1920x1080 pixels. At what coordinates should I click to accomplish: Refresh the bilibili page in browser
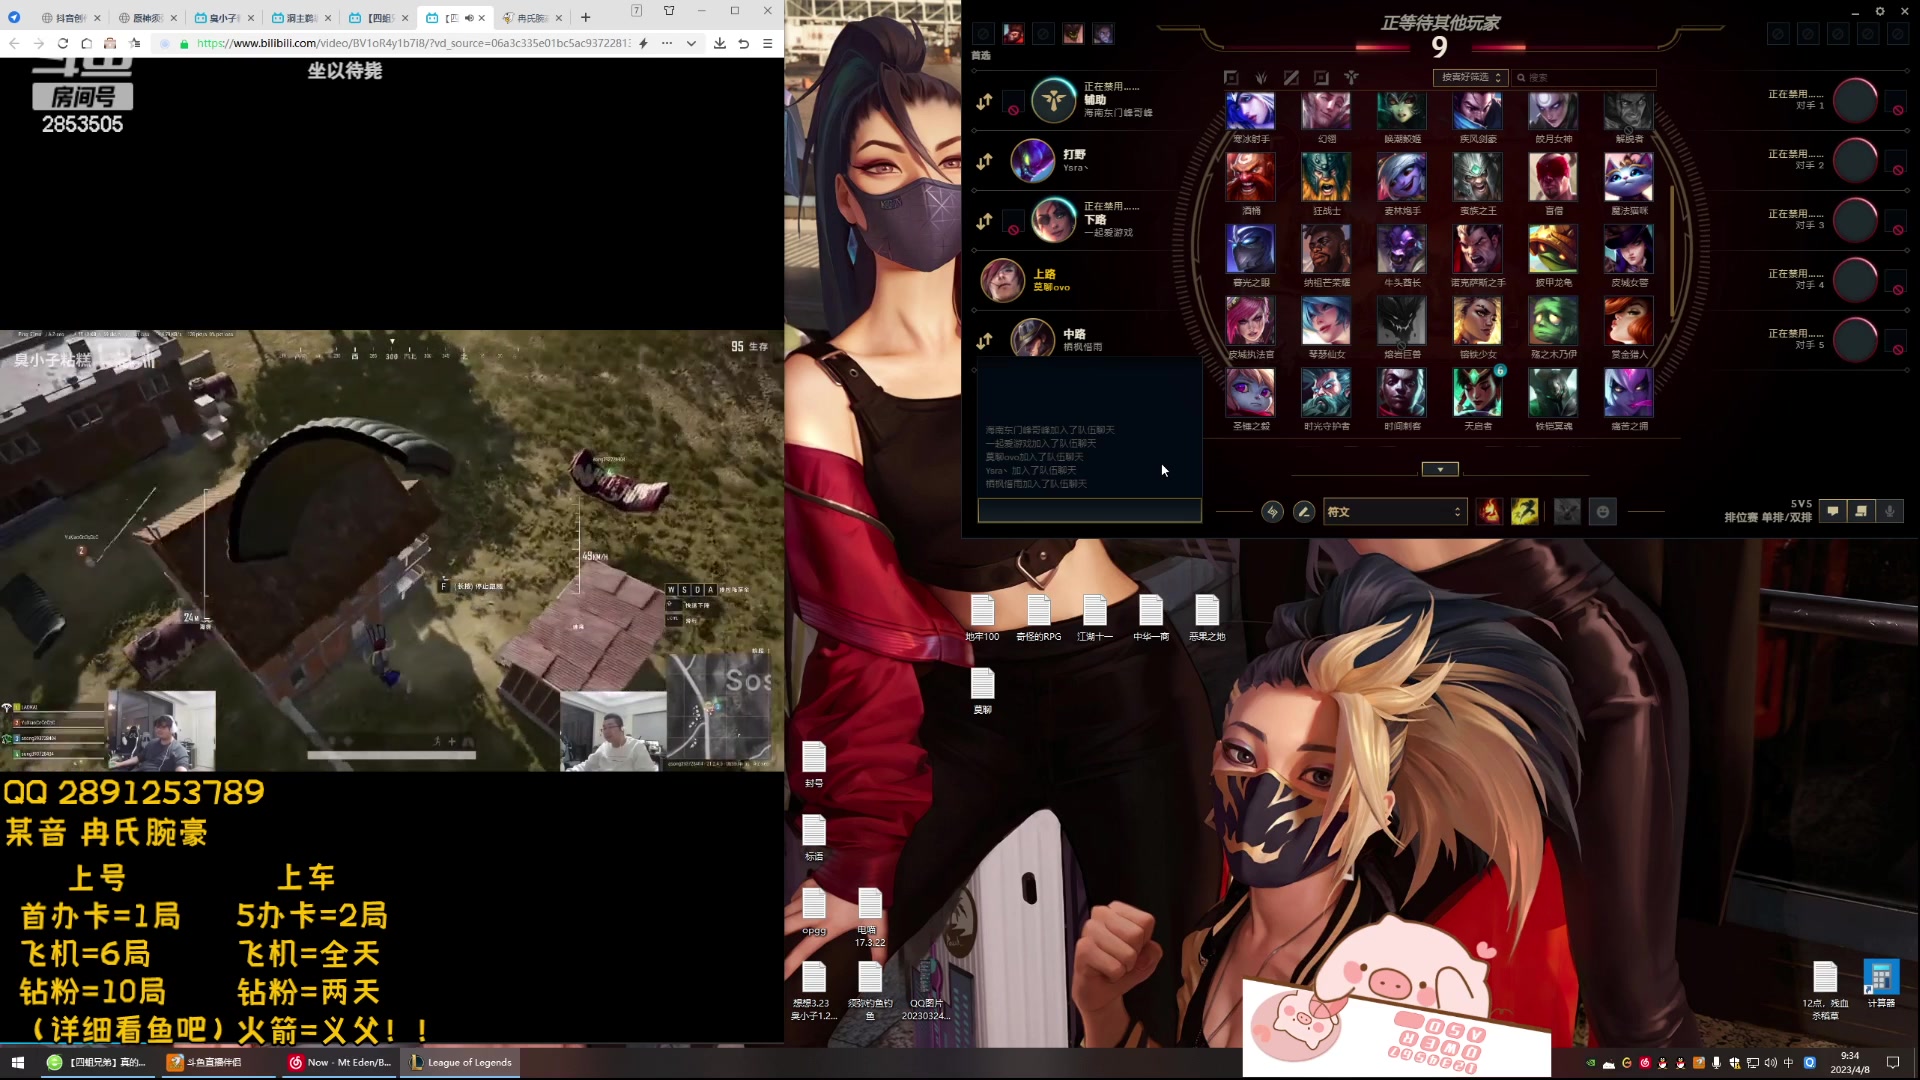(x=62, y=43)
